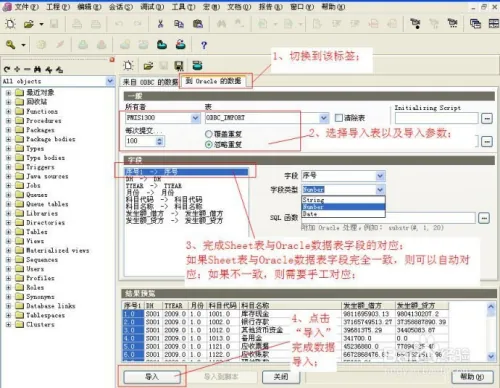500x388 pixels.
Task: Expand the Functions tree node
Action: [x=8, y=111]
